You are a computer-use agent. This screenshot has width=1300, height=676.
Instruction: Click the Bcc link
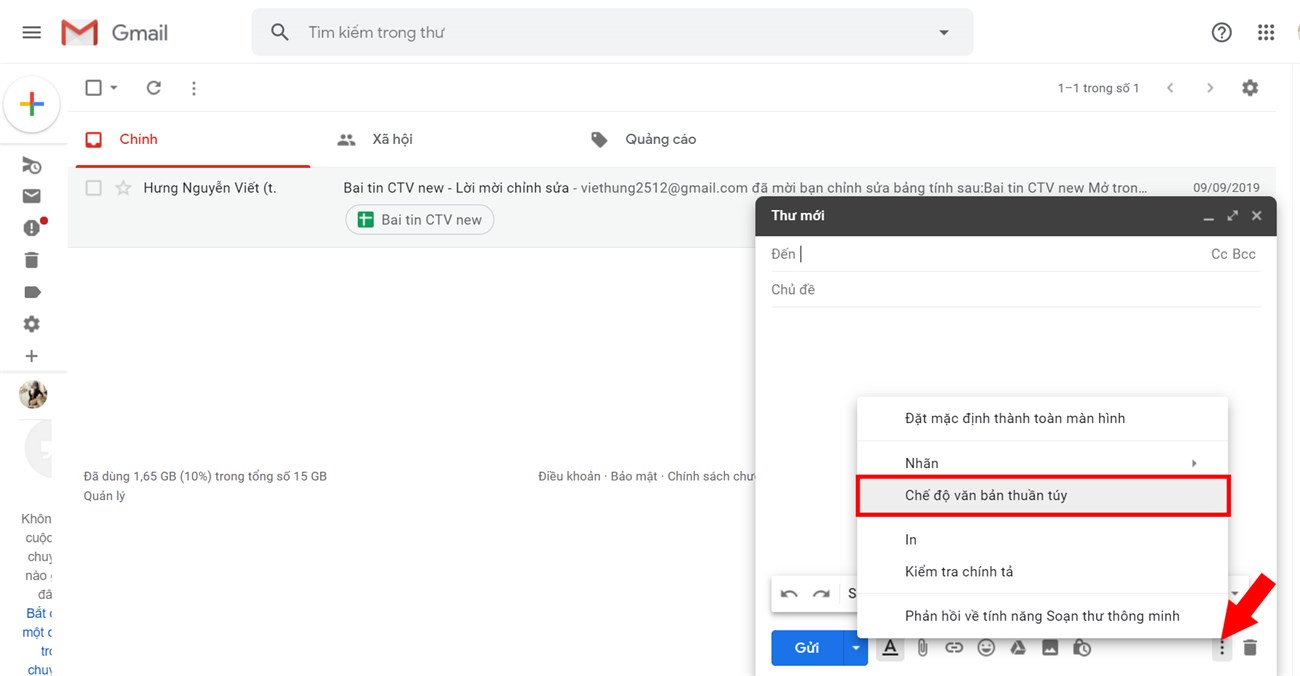tap(1244, 254)
